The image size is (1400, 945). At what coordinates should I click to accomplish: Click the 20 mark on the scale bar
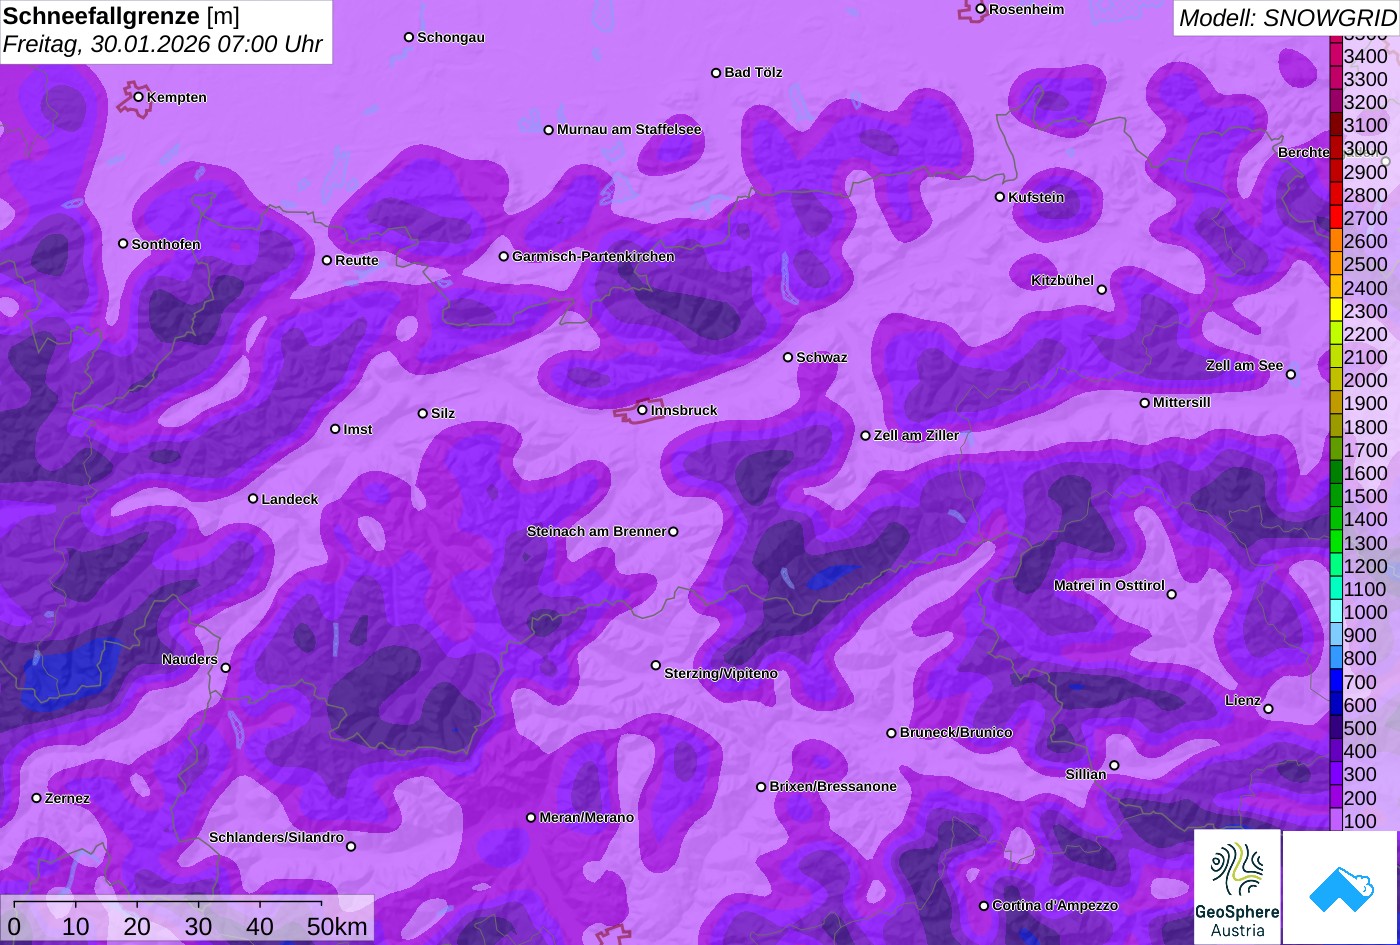coord(137,926)
